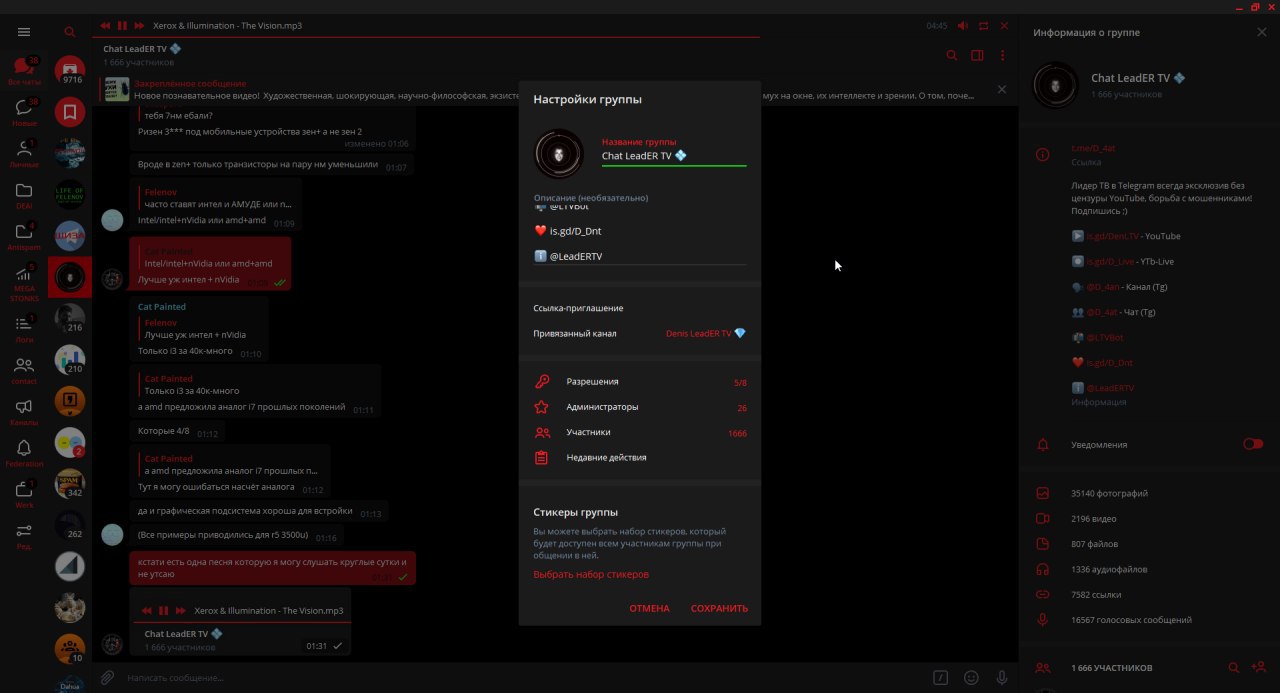Open Ссылка-приглашение settings
The height and width of the screenshot is (693, 1280).
tap(640, 308)
